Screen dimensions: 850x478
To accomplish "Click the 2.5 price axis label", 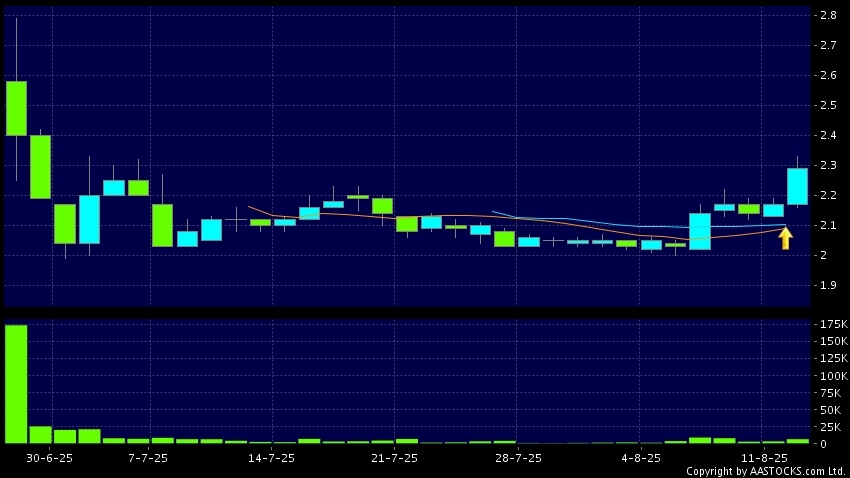I will [828, 105].
